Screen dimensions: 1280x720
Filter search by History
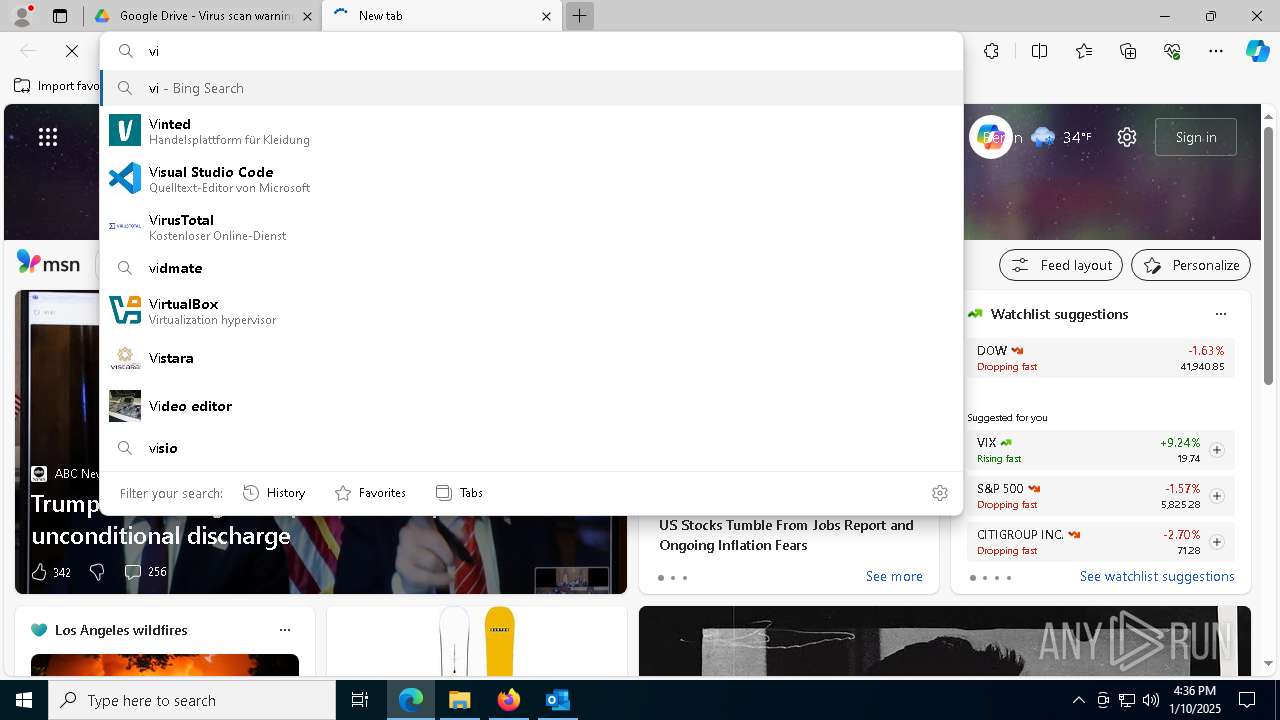point(274,493)
